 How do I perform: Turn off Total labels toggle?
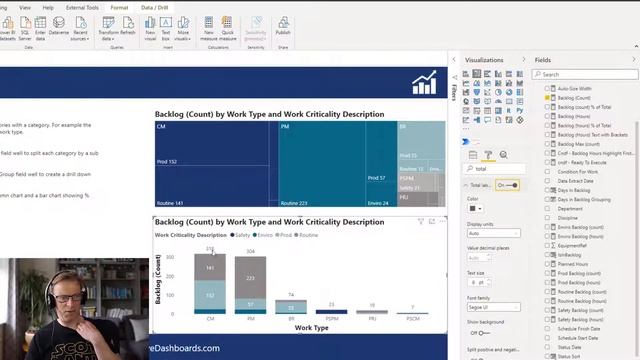(507, 185)
